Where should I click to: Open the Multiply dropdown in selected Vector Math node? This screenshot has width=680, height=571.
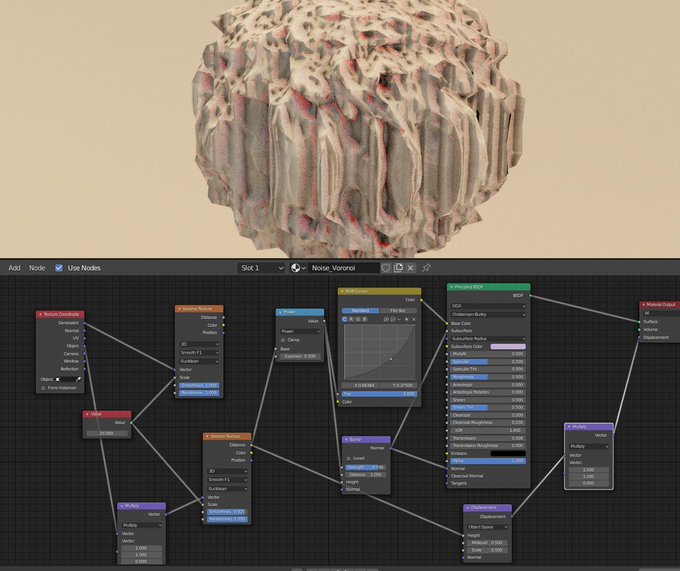tap(589, 447)
